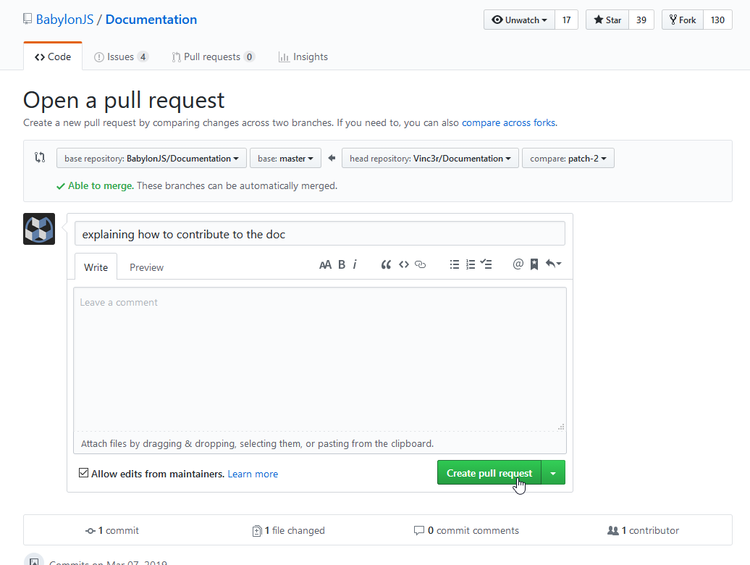Open the Issues tab
The height and width of the screenshot is (565, 750).
[121, 57]
